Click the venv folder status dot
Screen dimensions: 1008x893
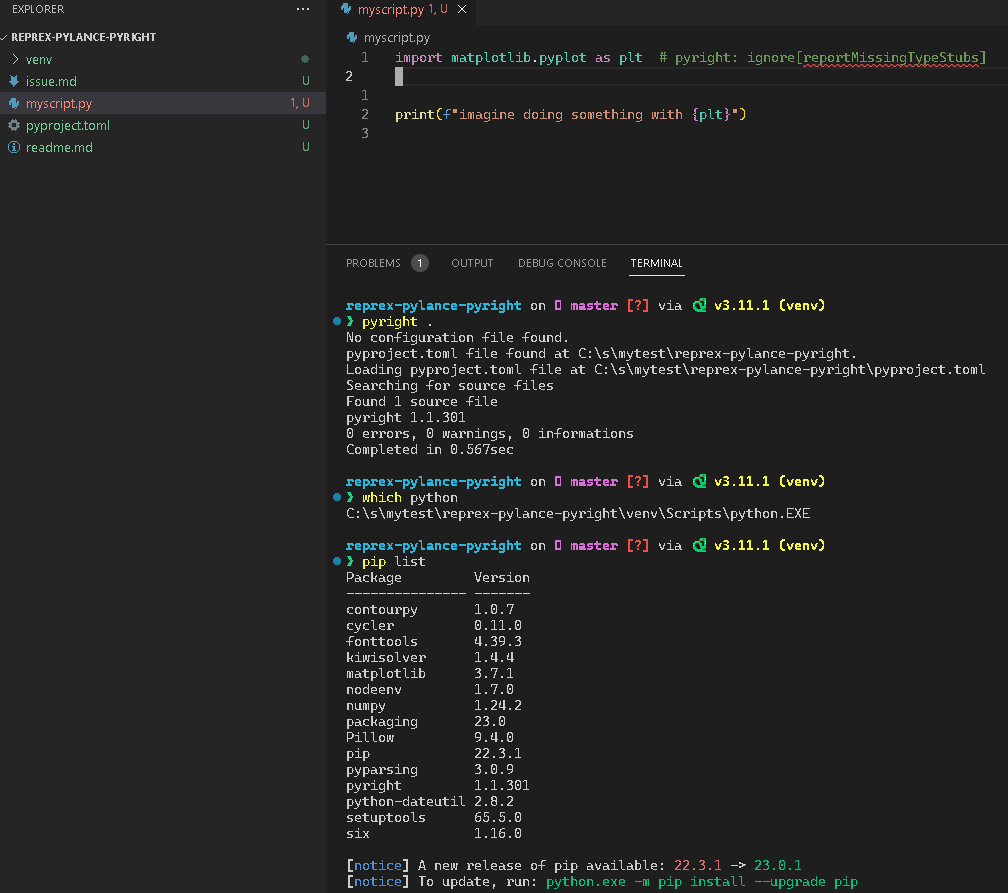305,59
